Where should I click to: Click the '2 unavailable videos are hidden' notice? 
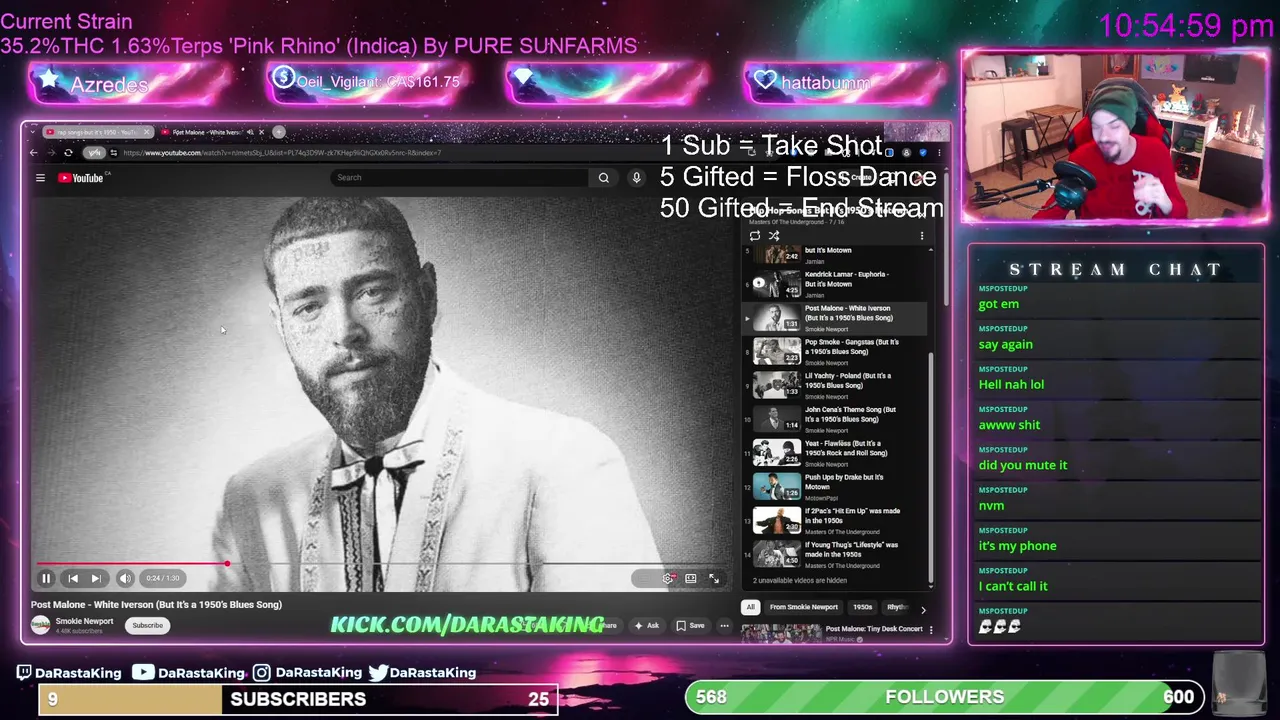(x=800, y=580)
